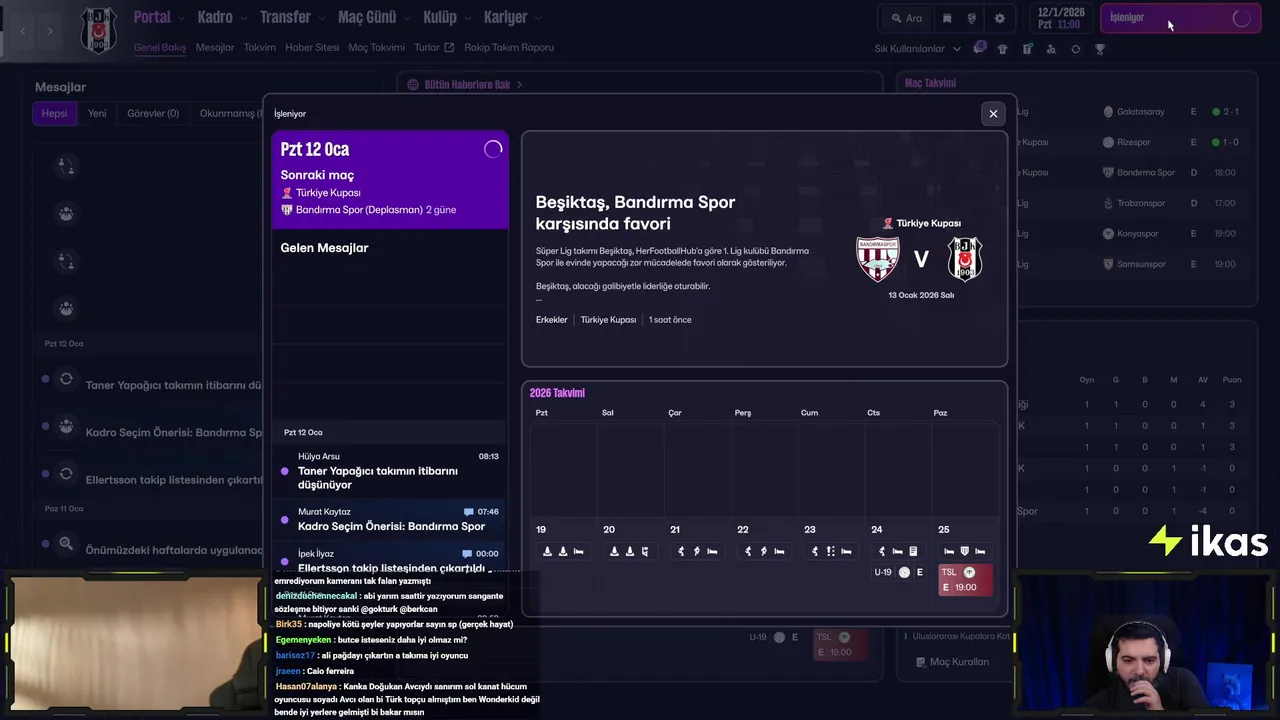
Task: Open training icons for day 20
Action: point(630,551)
